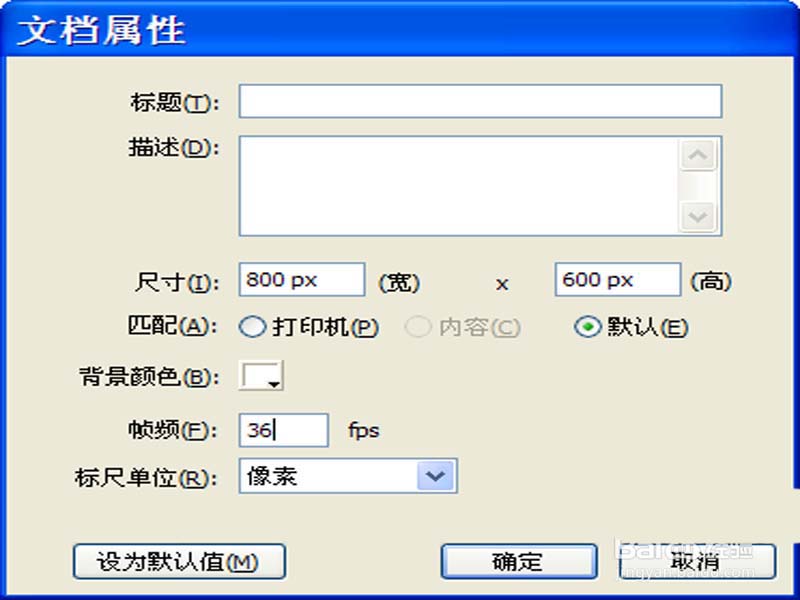Click the 设为默认值(M) button
Screen dimensions: 800x600
coord(179,562)
